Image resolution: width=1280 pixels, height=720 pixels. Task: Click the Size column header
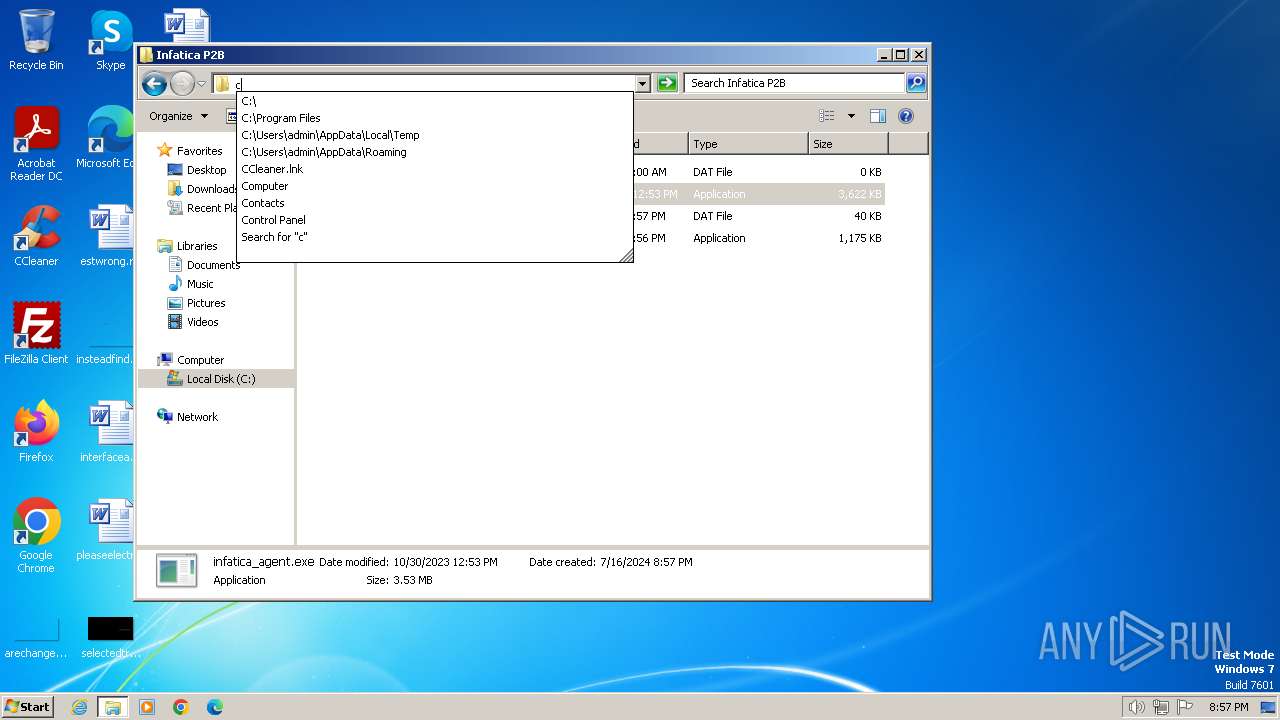(848, 144)
